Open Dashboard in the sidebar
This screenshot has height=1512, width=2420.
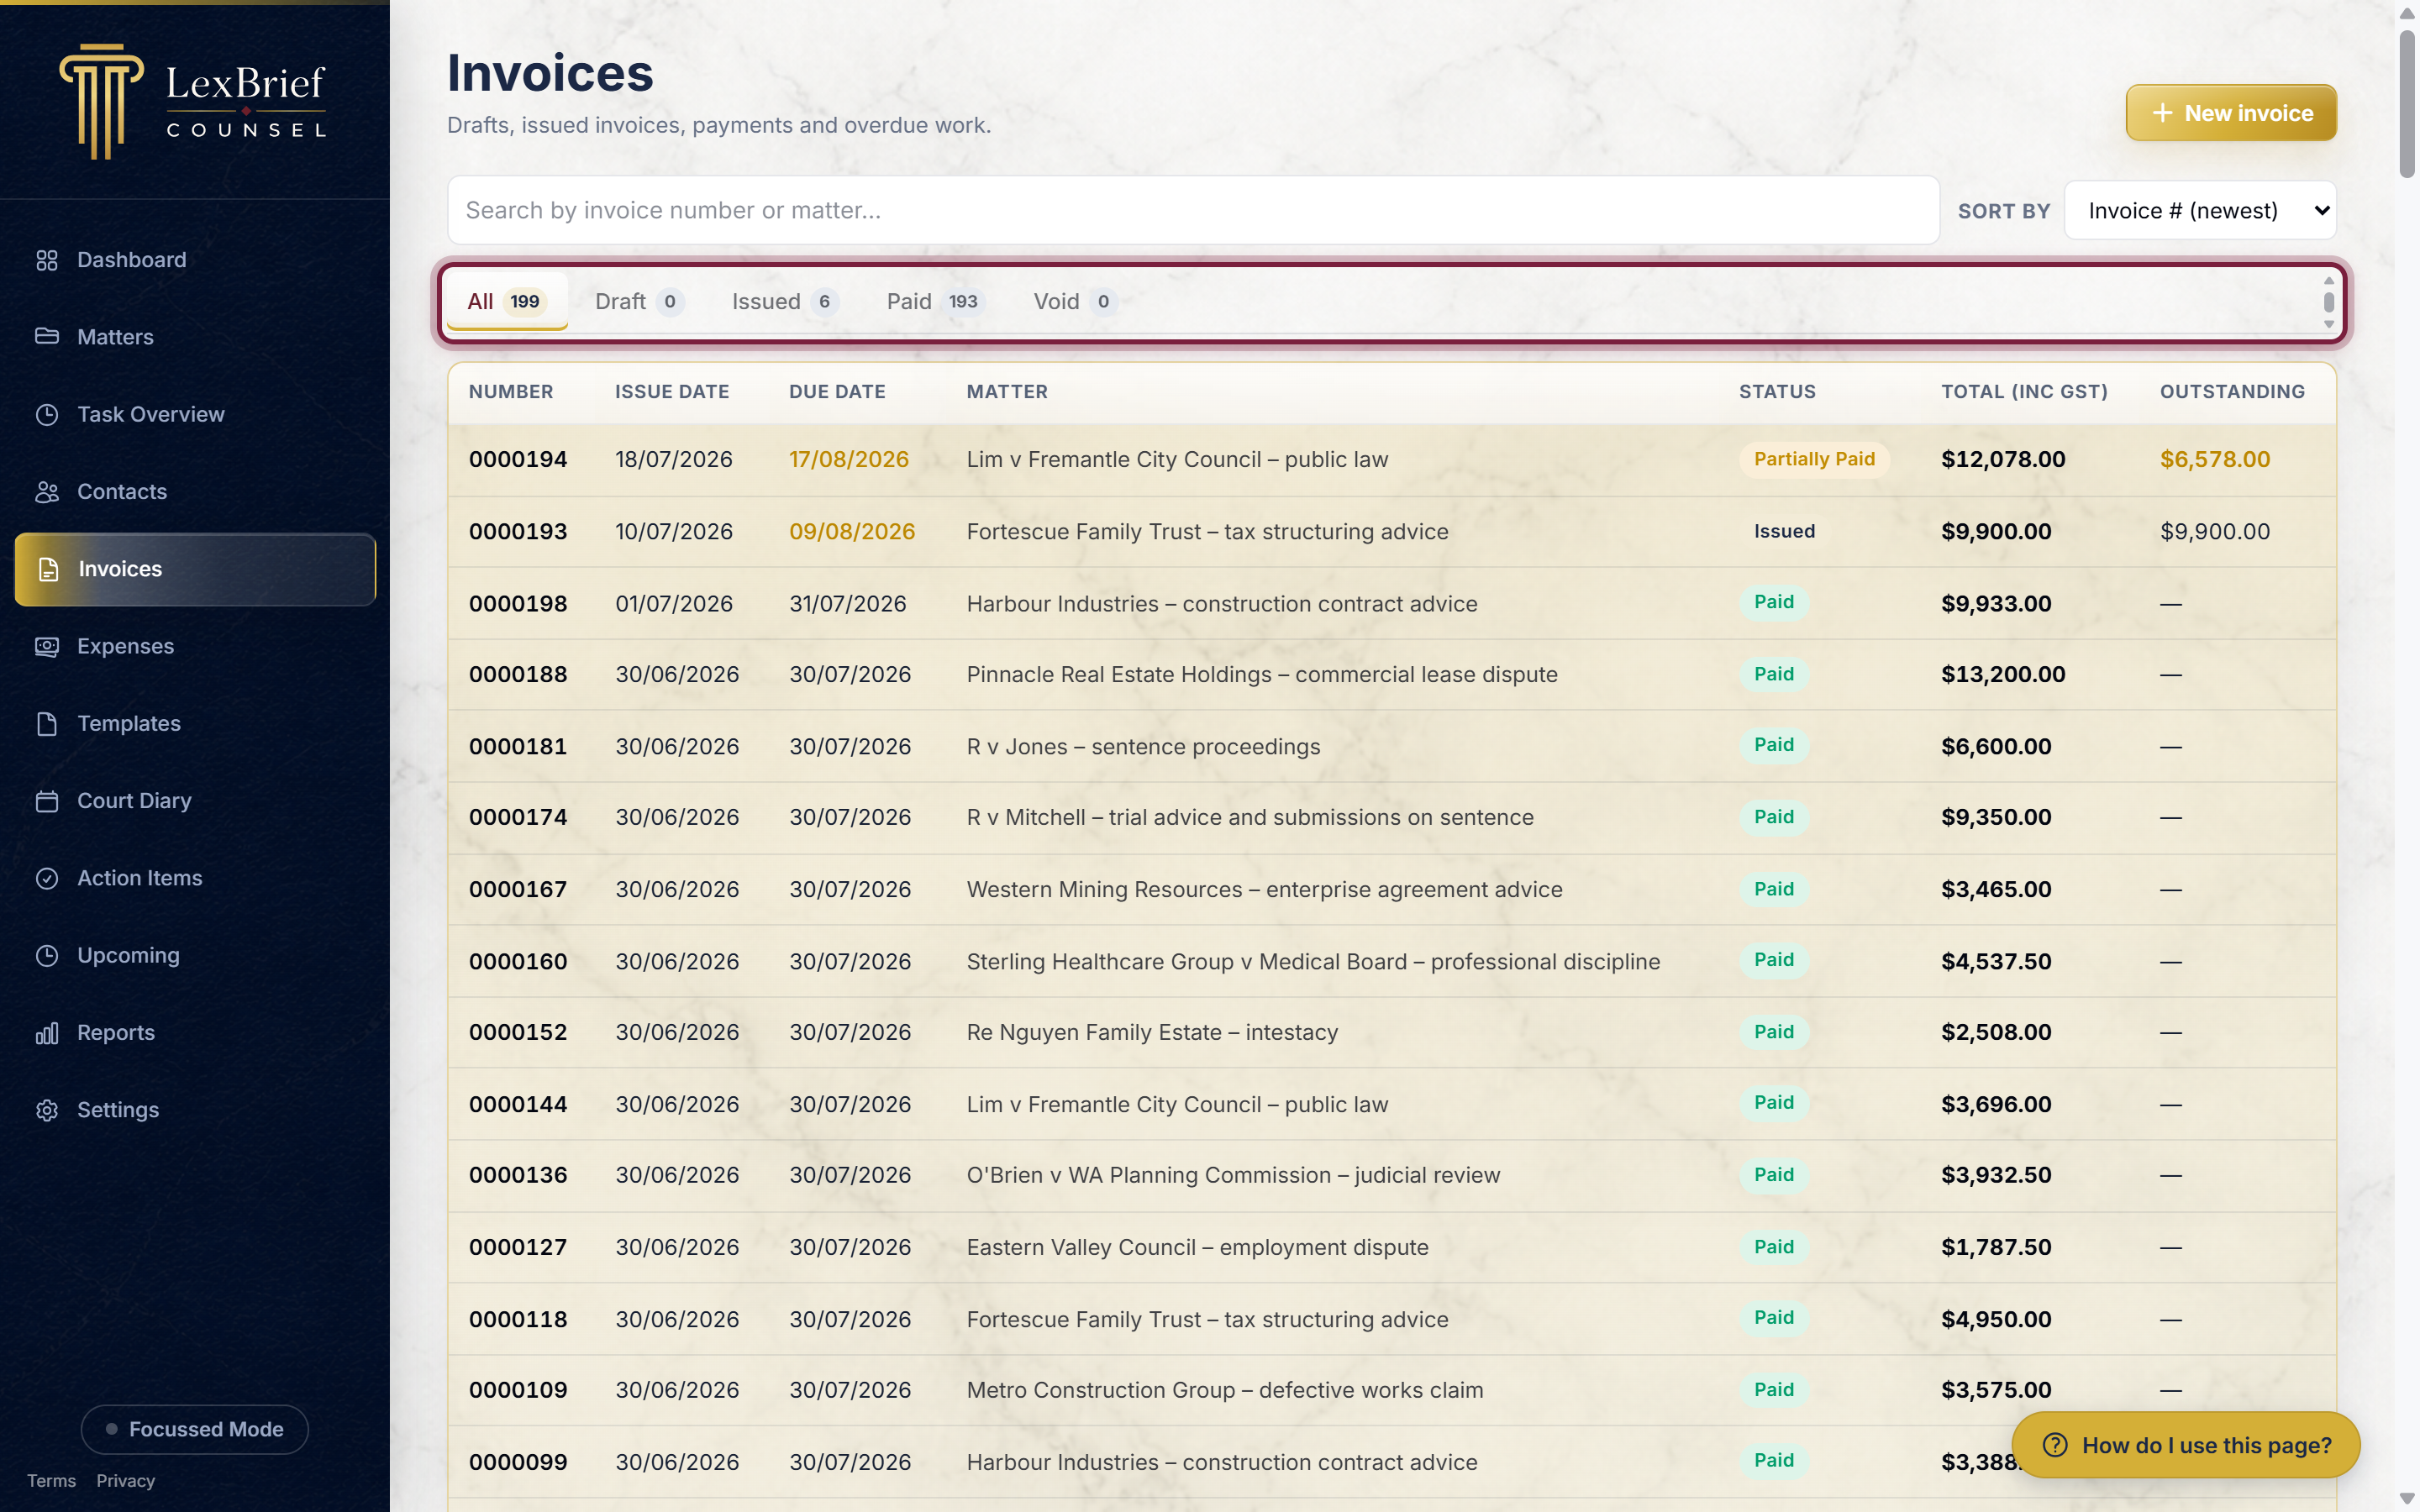point(195,260)
